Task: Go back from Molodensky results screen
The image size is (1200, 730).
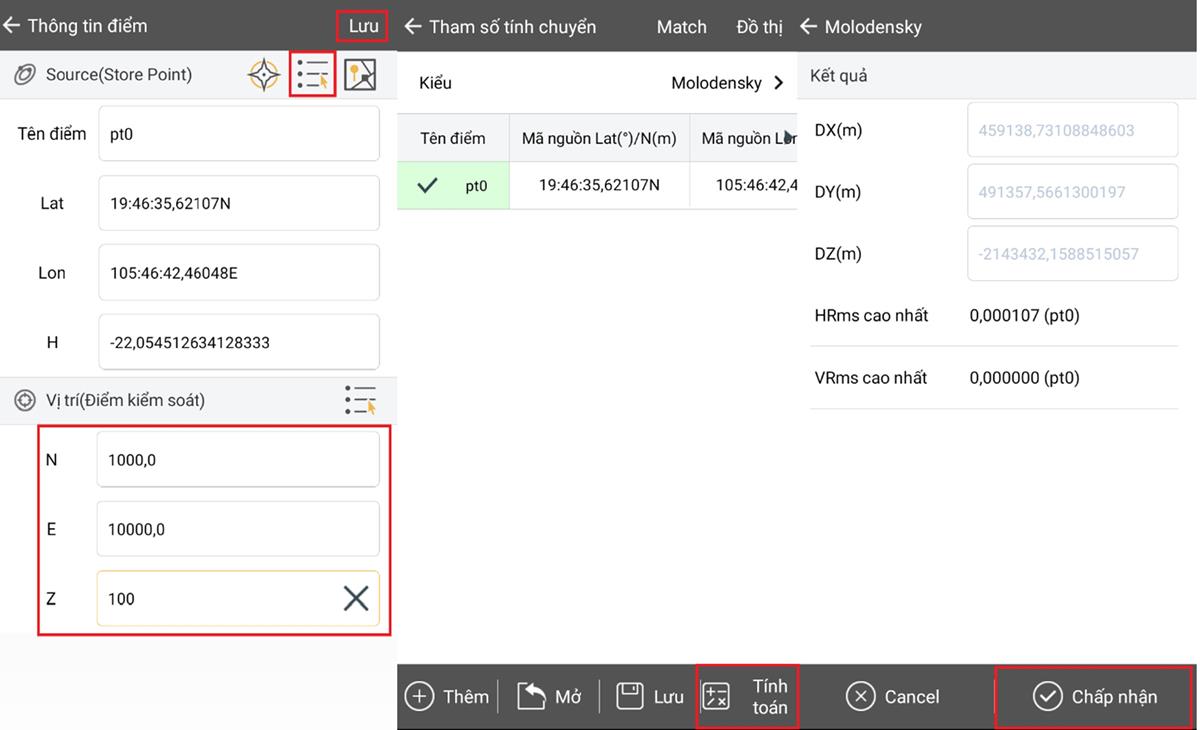Action: point(809,27)
